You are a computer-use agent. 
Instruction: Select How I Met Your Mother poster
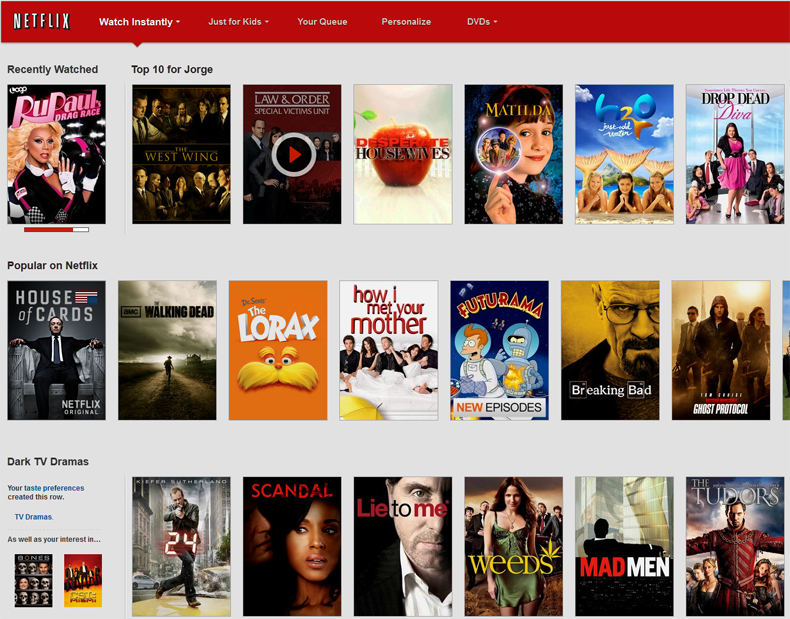point(389,350)
